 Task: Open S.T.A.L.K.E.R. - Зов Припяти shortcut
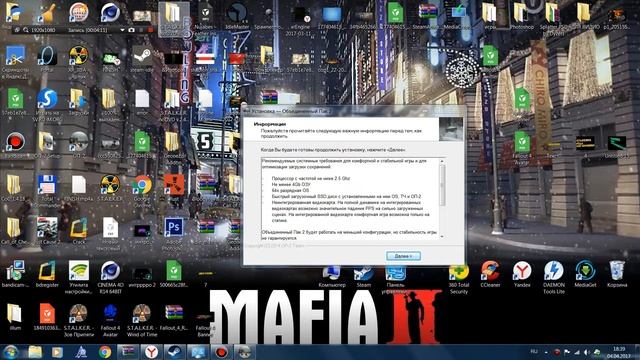78,319
